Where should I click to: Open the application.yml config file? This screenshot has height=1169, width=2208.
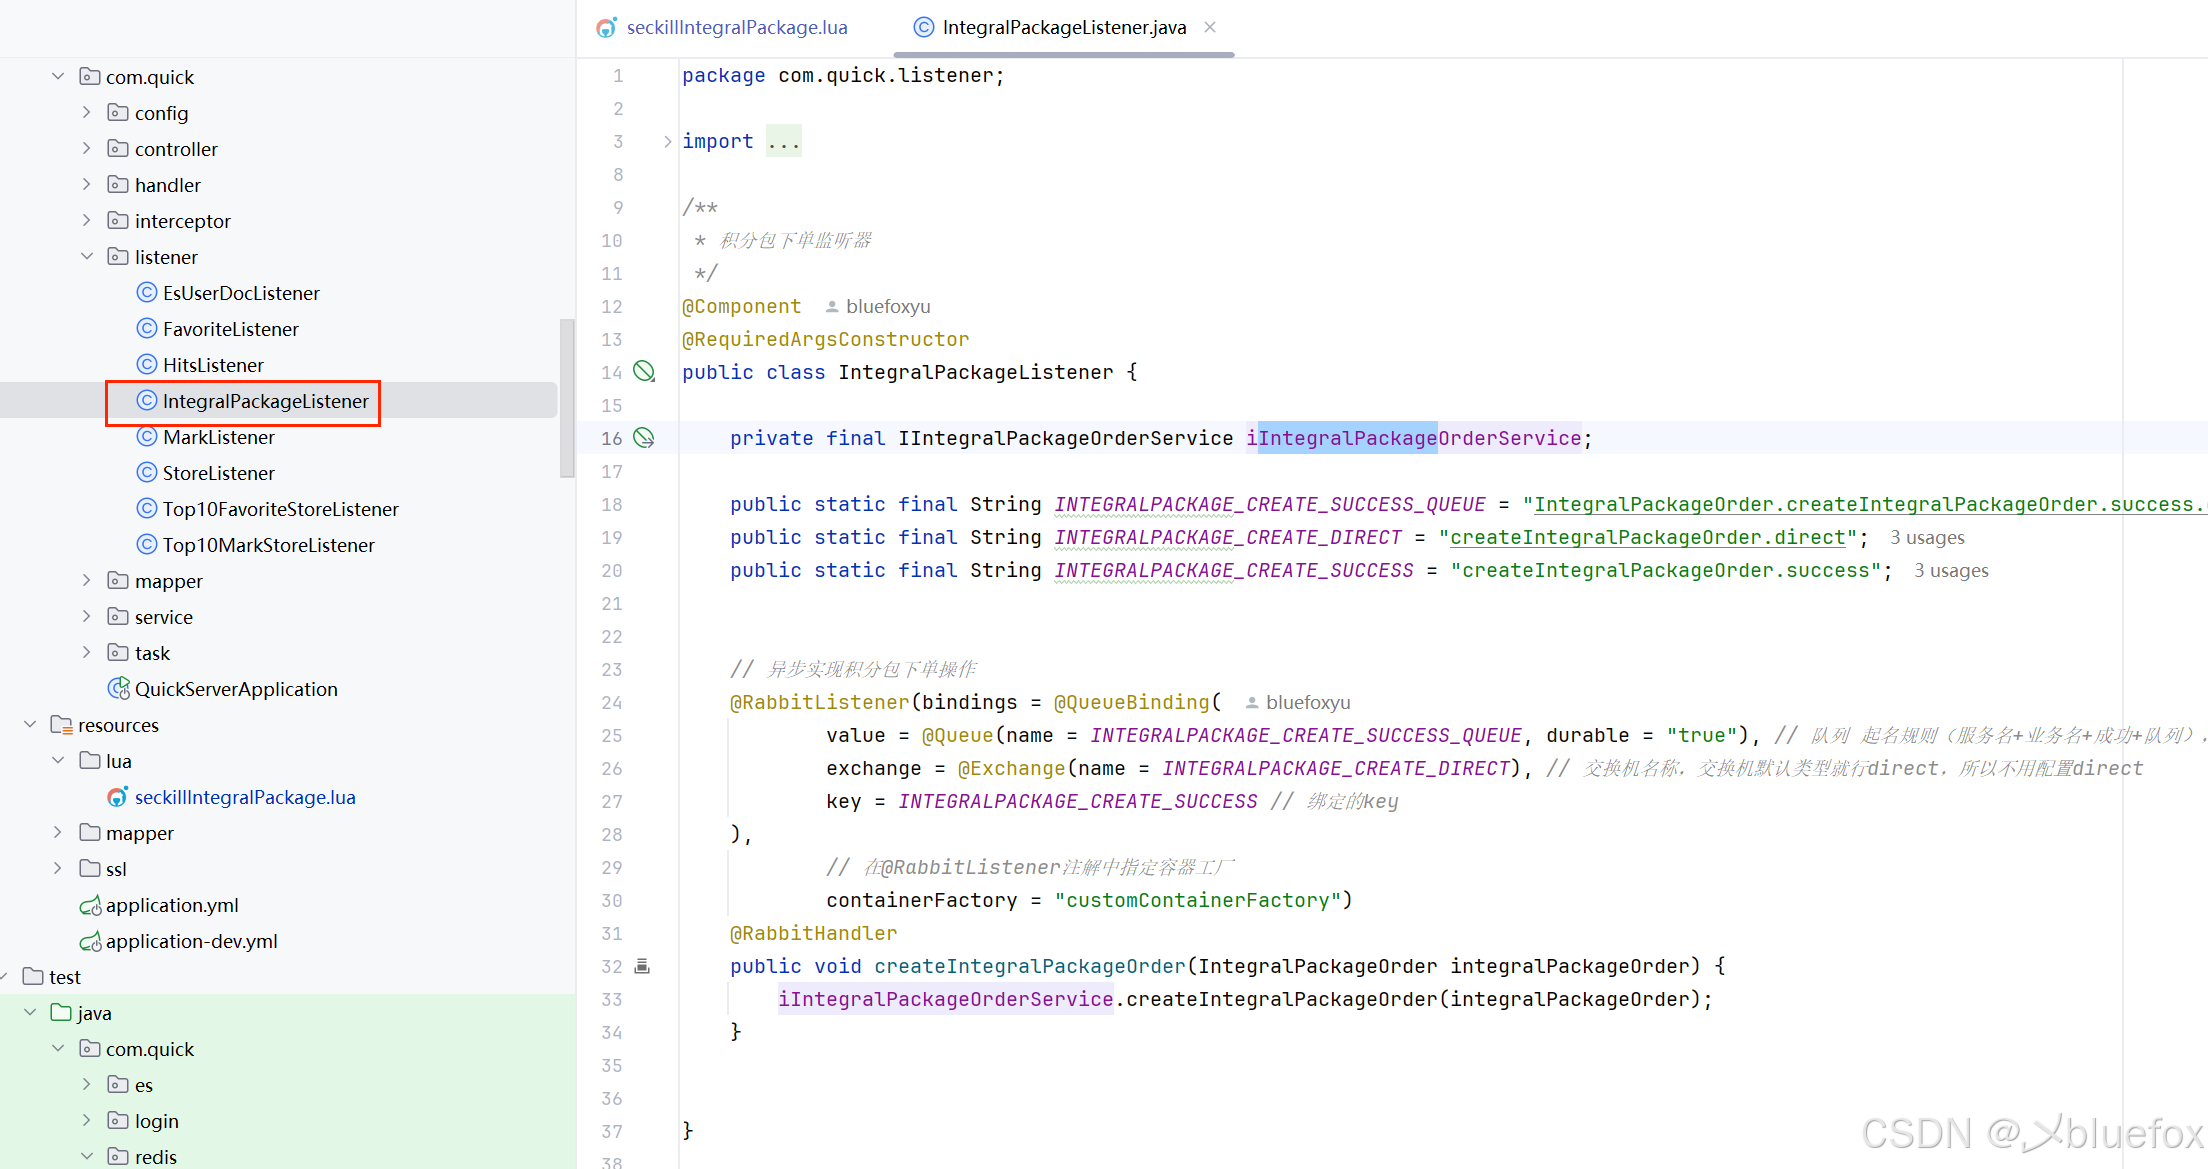172,905
